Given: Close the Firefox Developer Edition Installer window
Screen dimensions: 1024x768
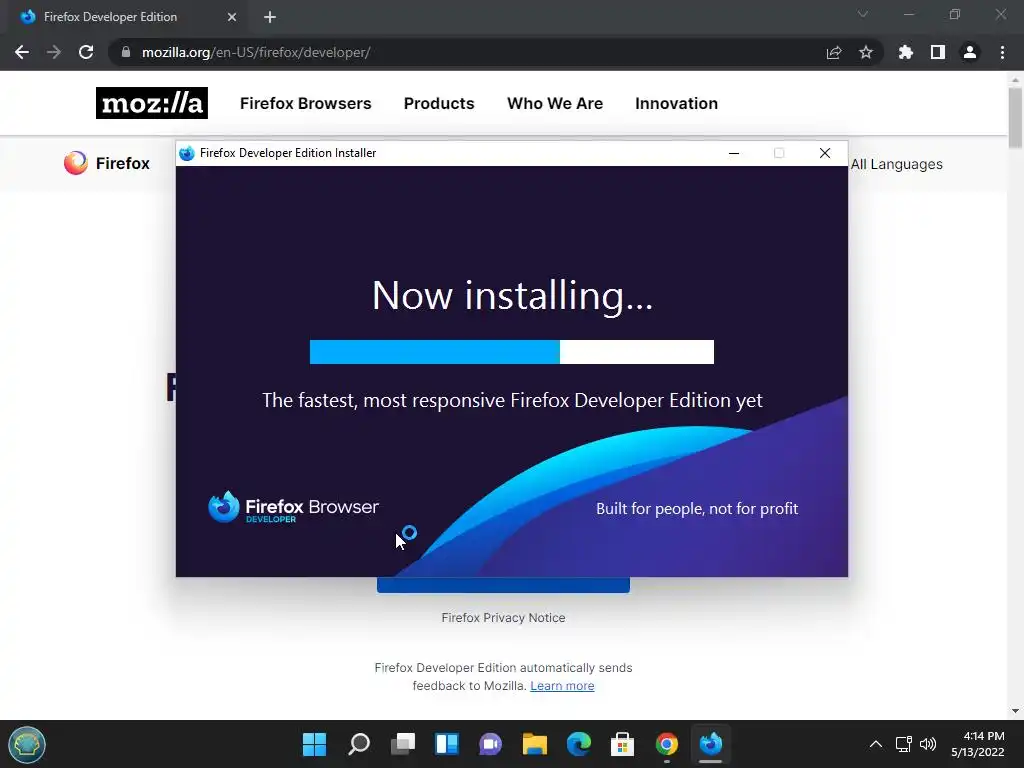Looking at the screenshot, I should click(825, 153).
